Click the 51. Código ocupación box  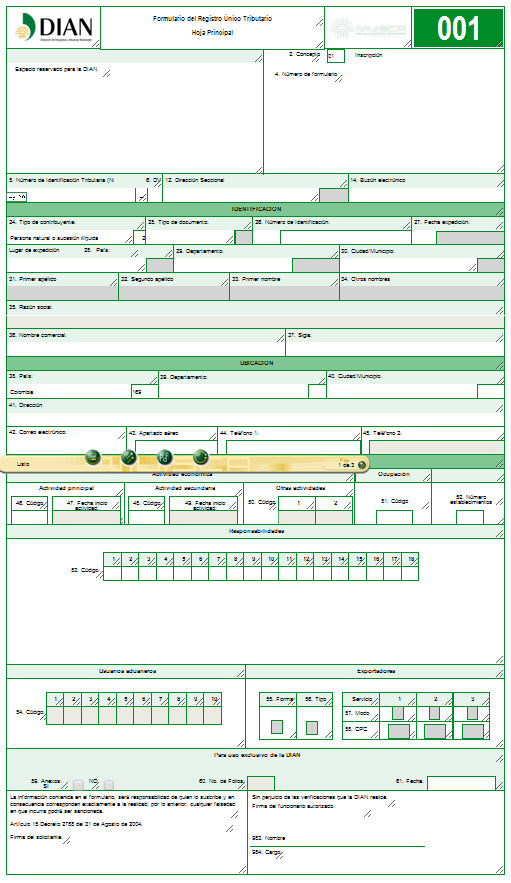pos(394,517)
